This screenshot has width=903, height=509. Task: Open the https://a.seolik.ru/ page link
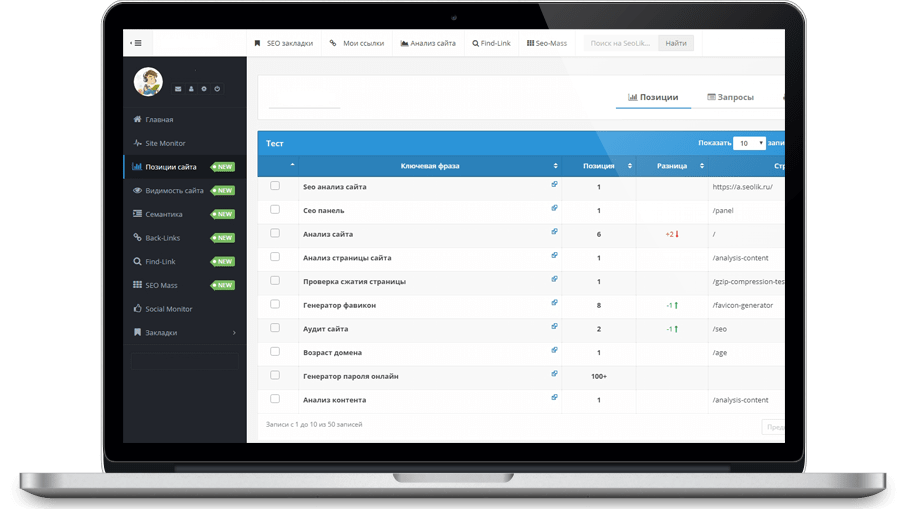pyautogui.click(x=742, y=187)
